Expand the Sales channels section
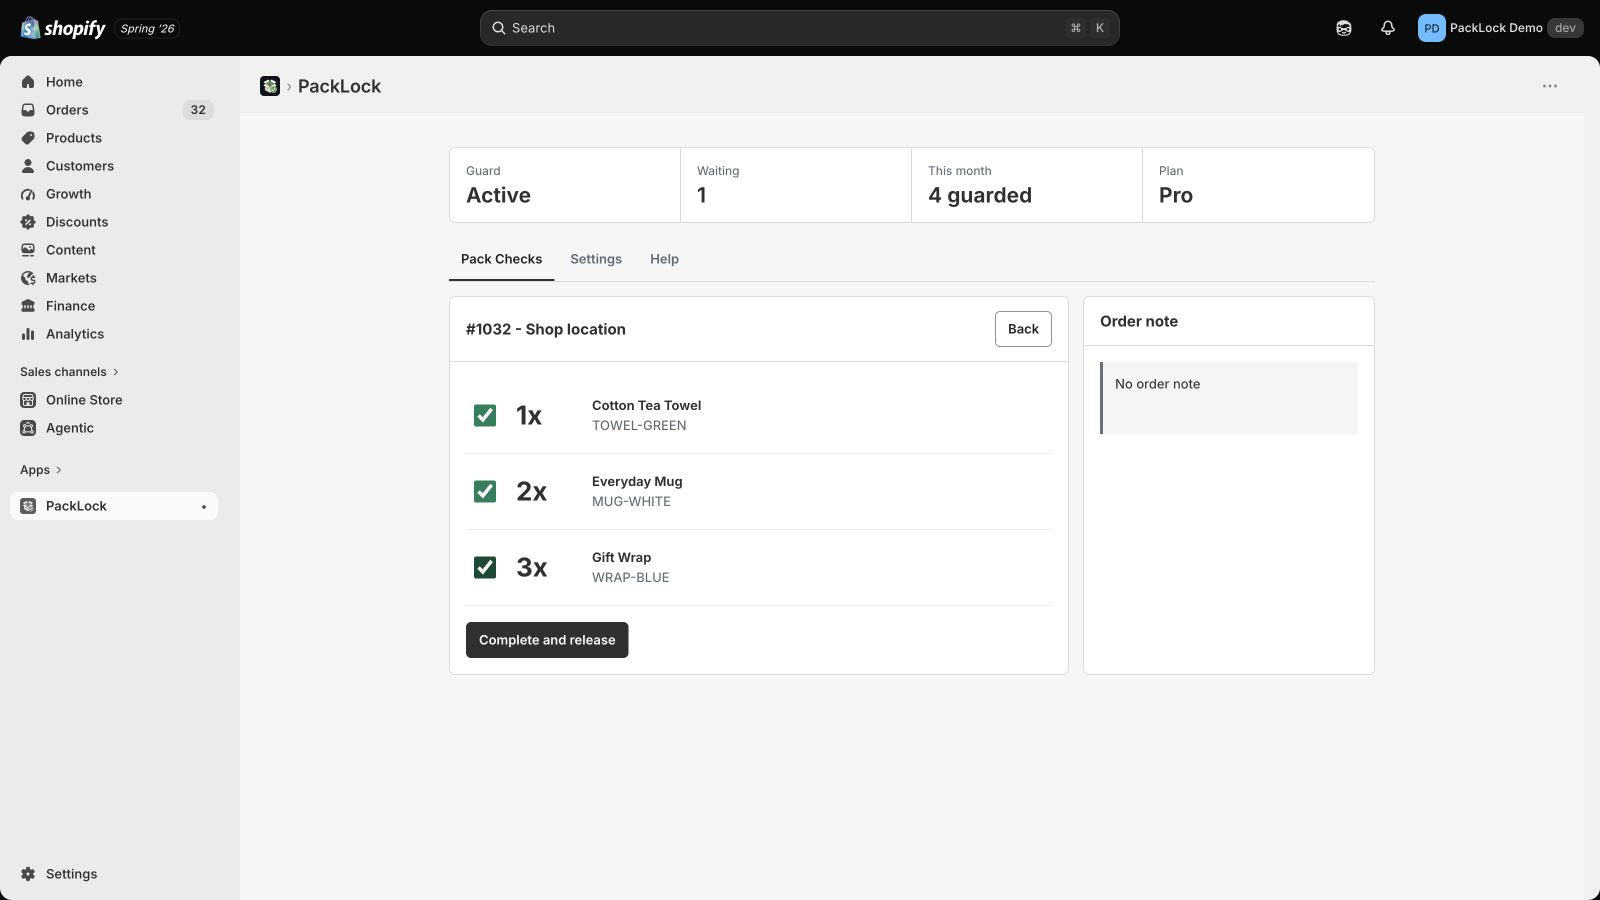This screenshot has width=1600, height=900. pyautogui.click(x=69, y=372)
